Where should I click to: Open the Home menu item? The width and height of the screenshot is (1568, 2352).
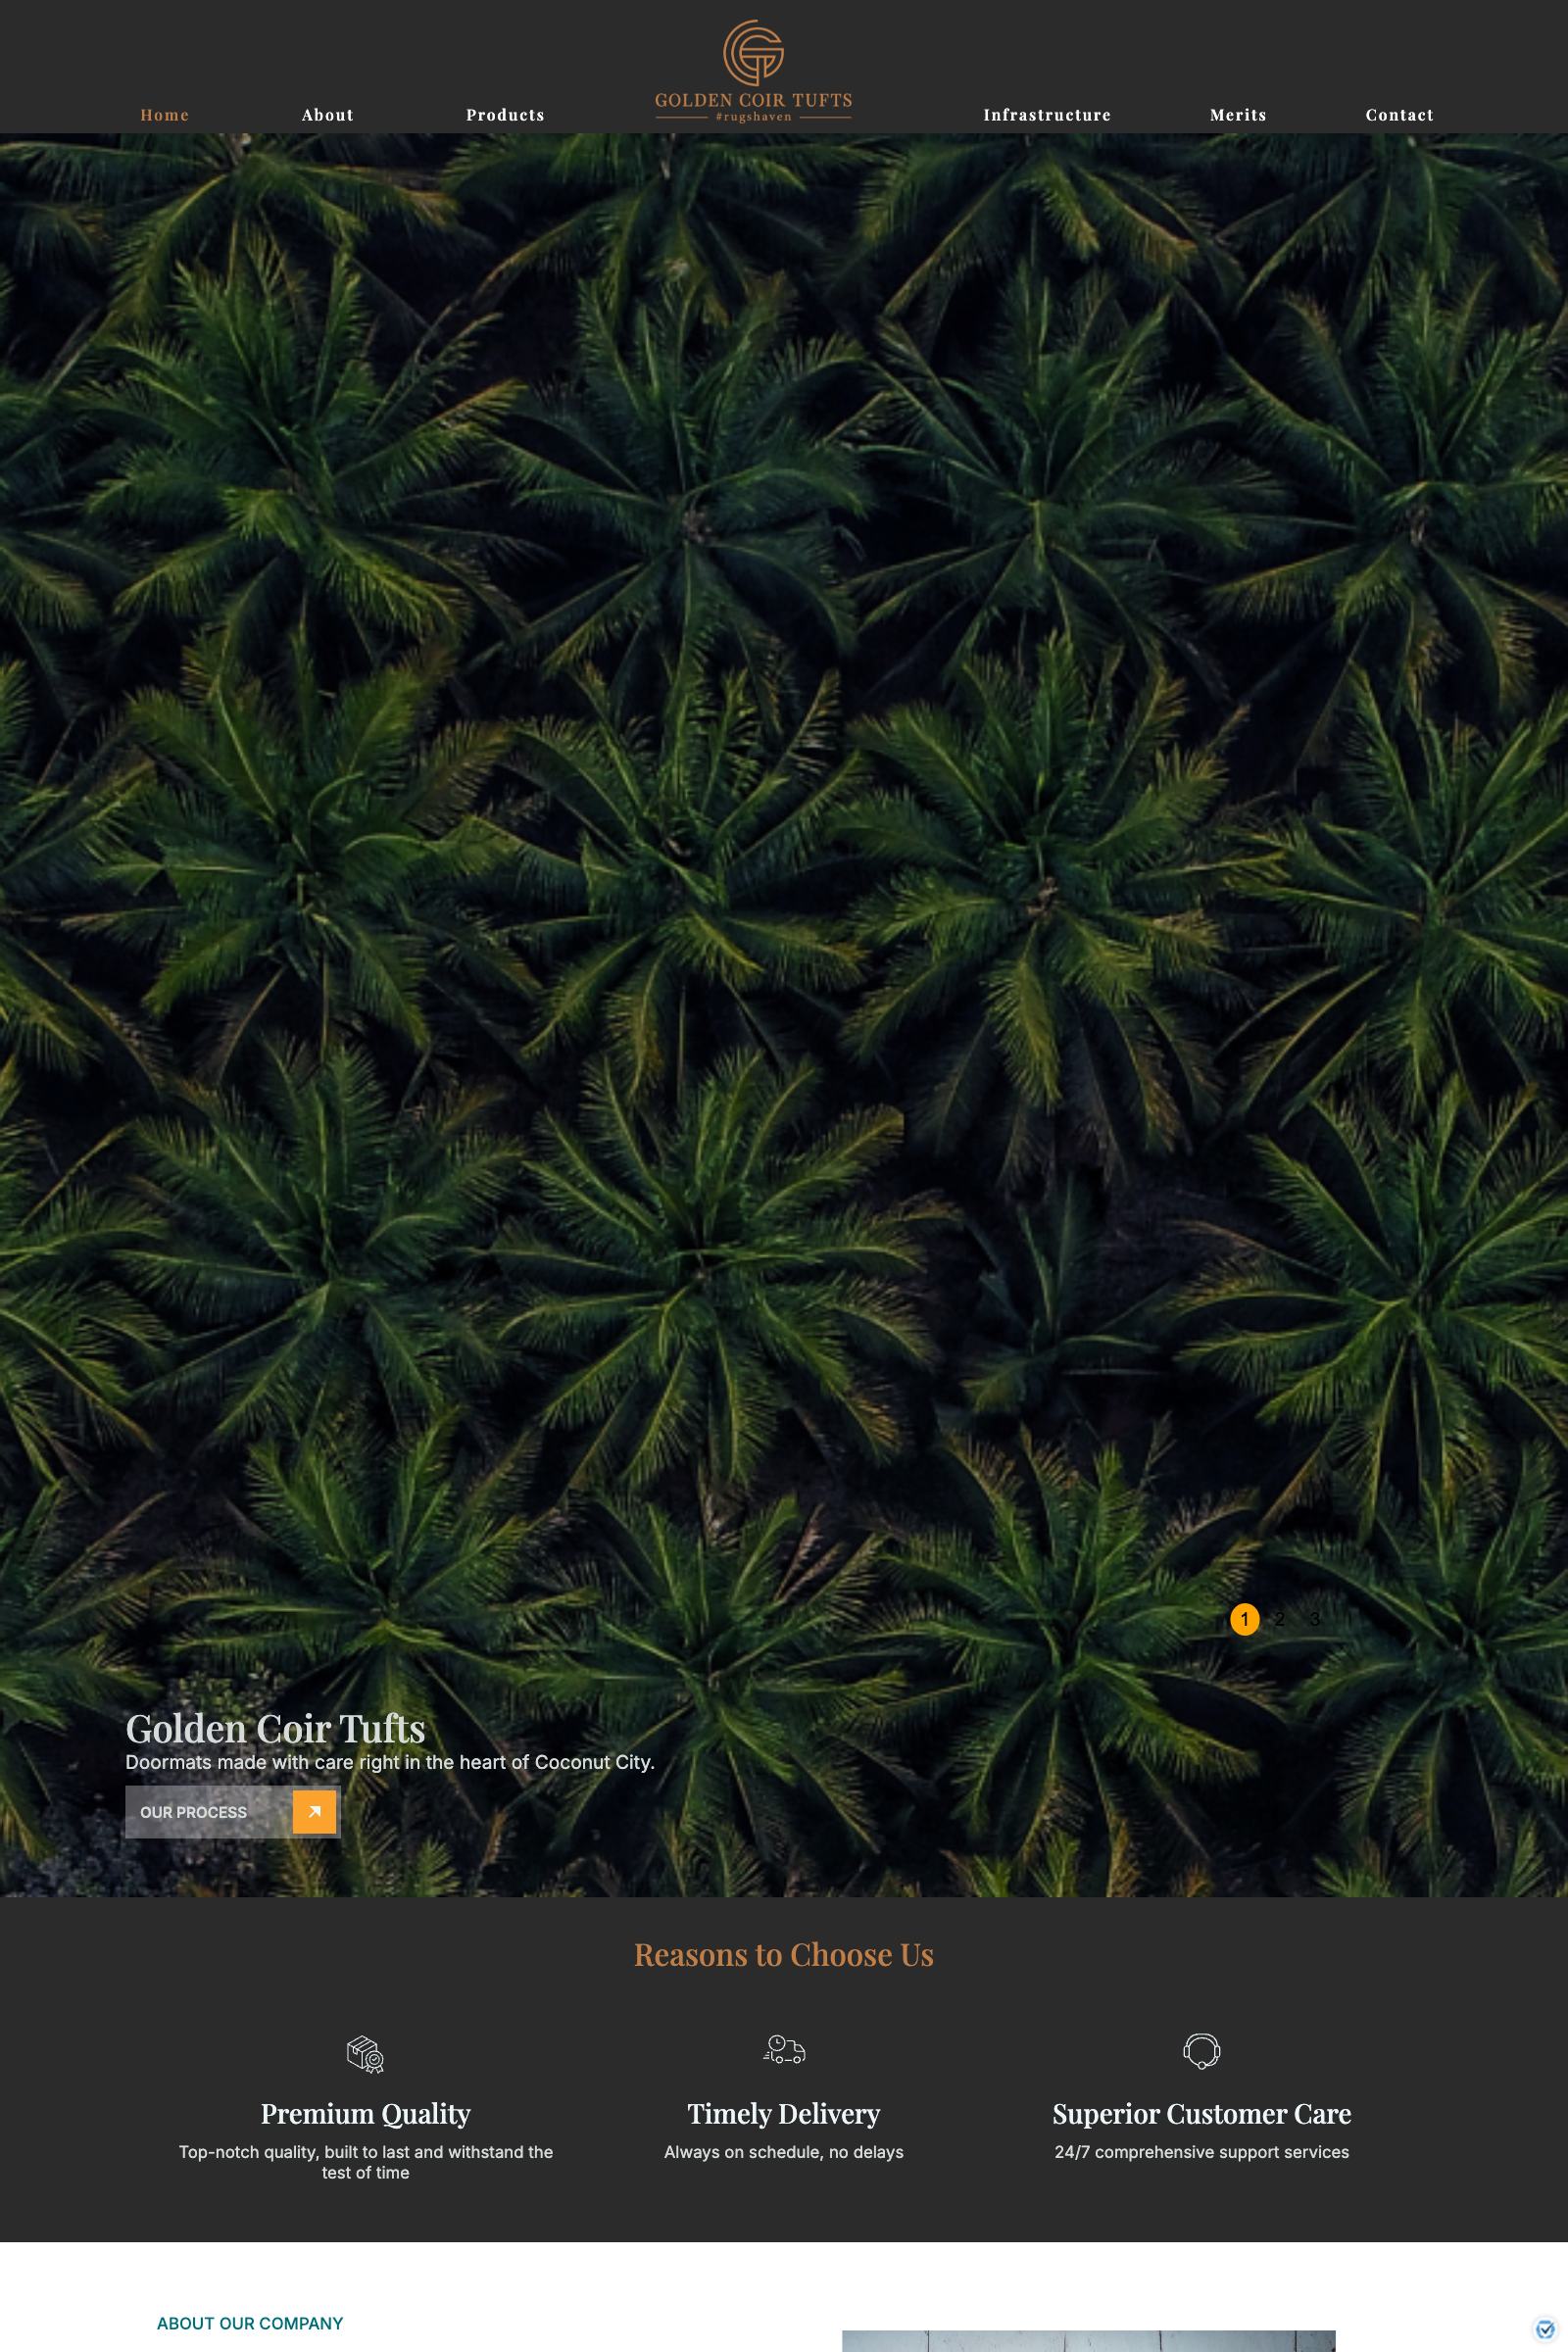point(165,115)
